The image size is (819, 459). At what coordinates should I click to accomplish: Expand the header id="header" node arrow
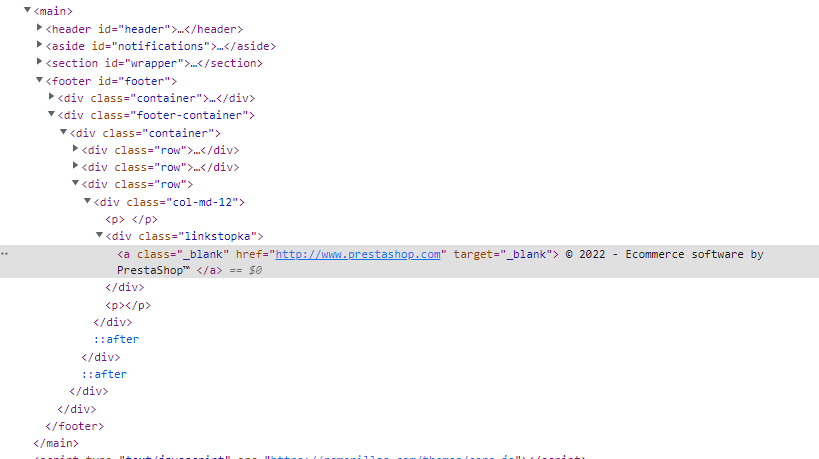39,27
